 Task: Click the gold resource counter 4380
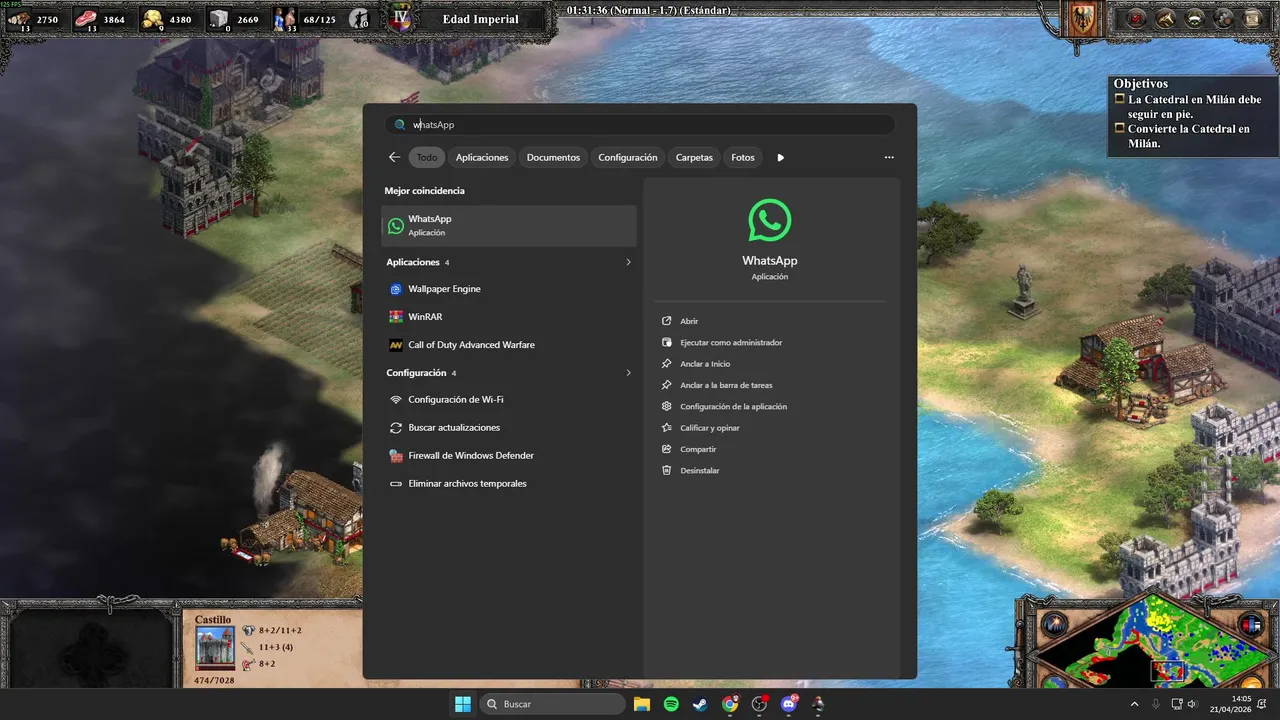coord(167,19)
